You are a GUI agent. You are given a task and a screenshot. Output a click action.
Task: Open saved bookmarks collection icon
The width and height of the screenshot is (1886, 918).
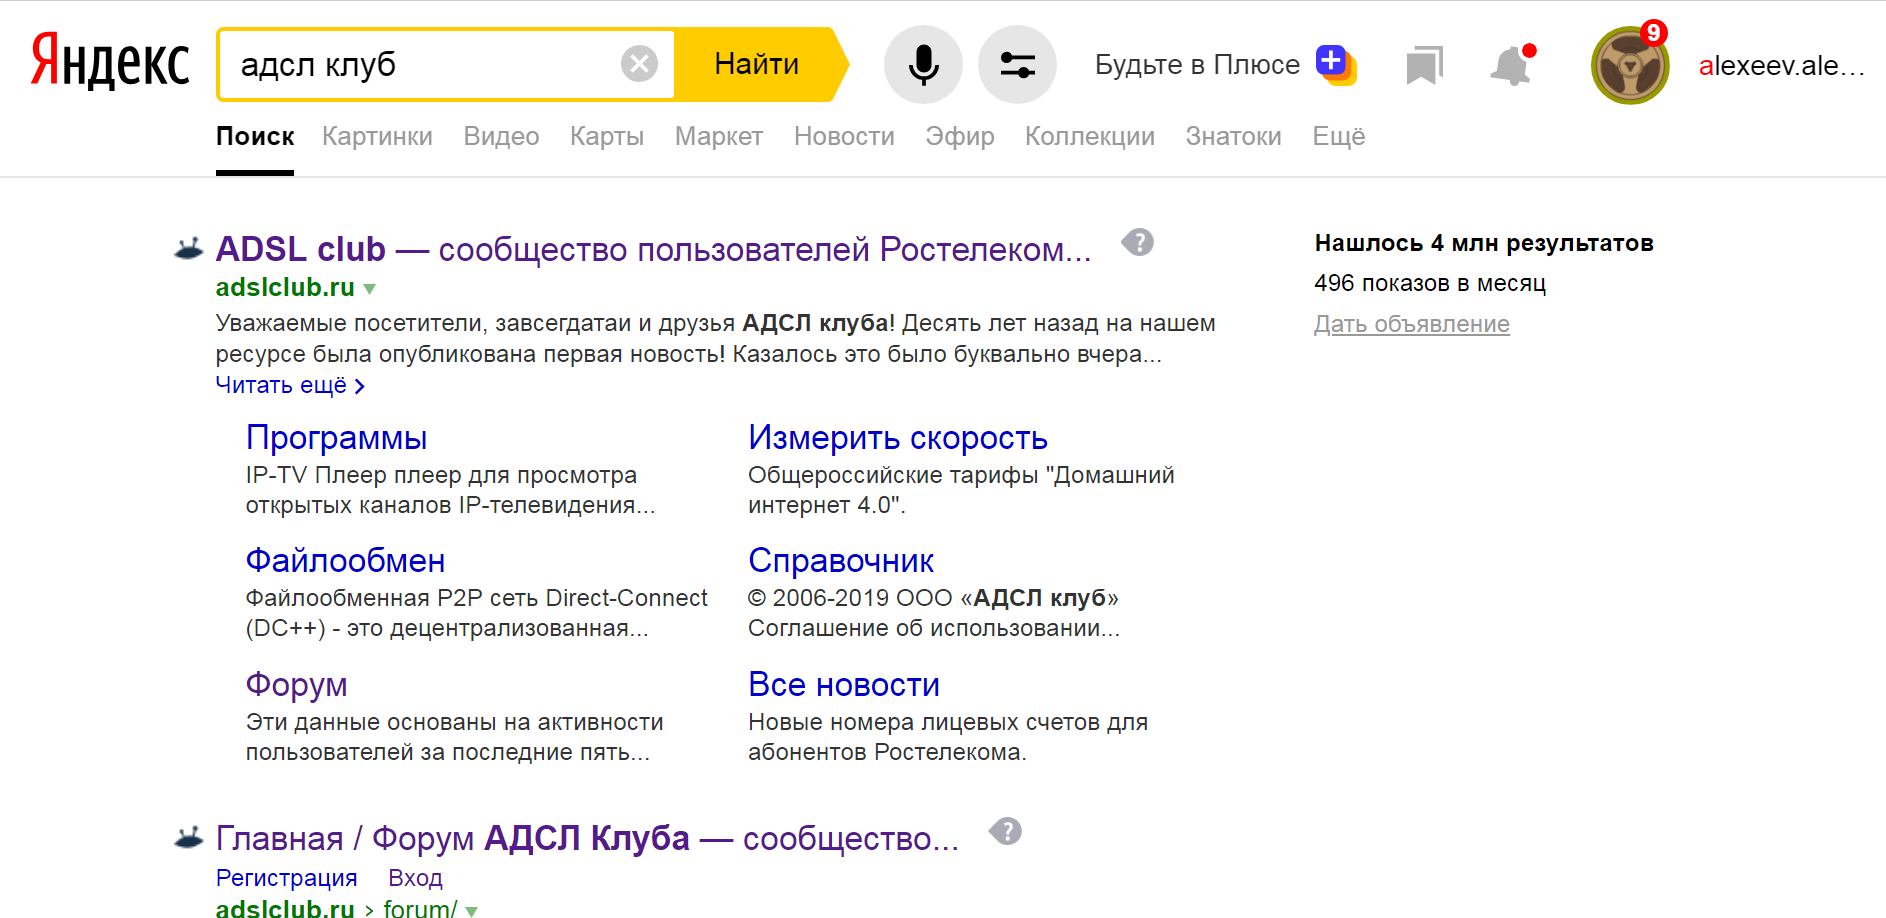pyautogui.click(x=1424, y=66)
